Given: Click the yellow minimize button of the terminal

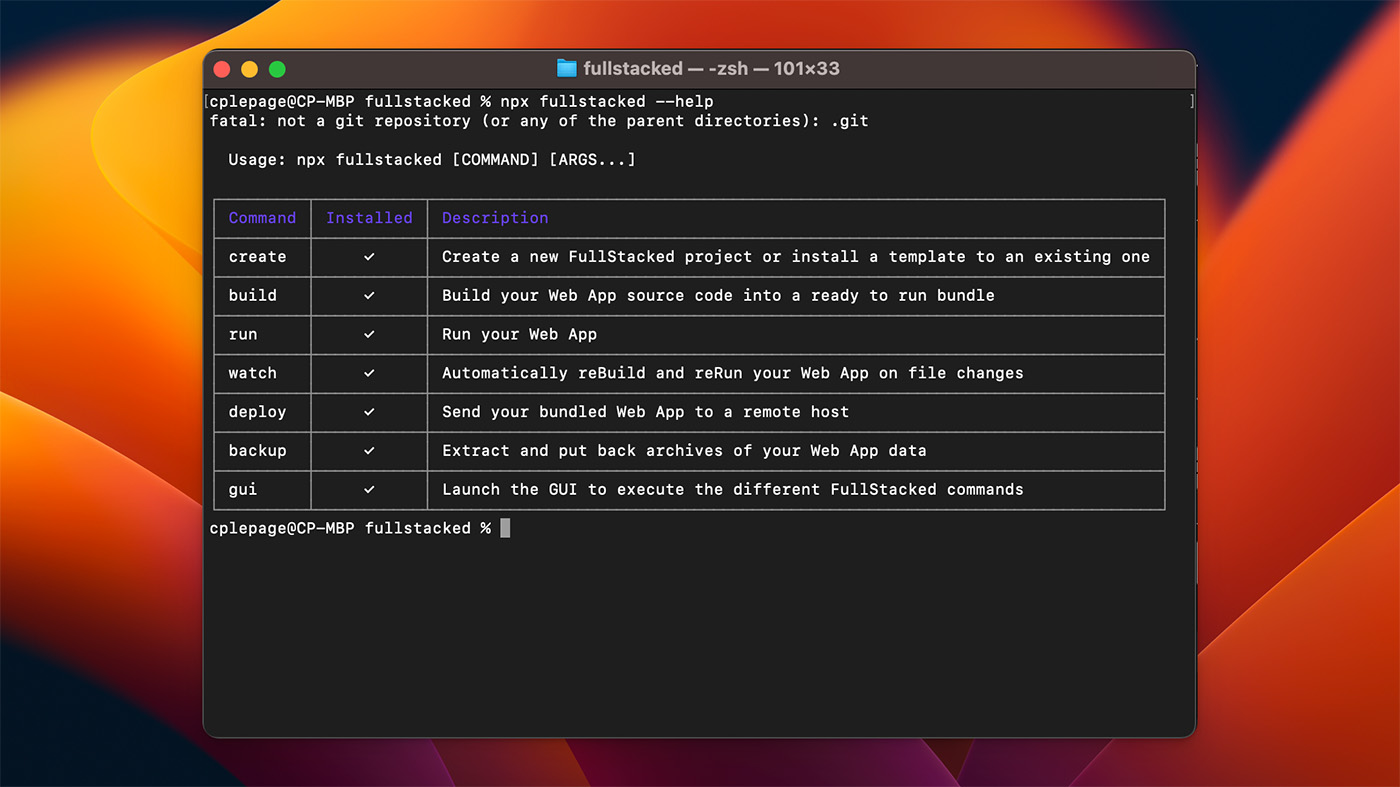Looking at the screenshot, I should pos(250,69).
